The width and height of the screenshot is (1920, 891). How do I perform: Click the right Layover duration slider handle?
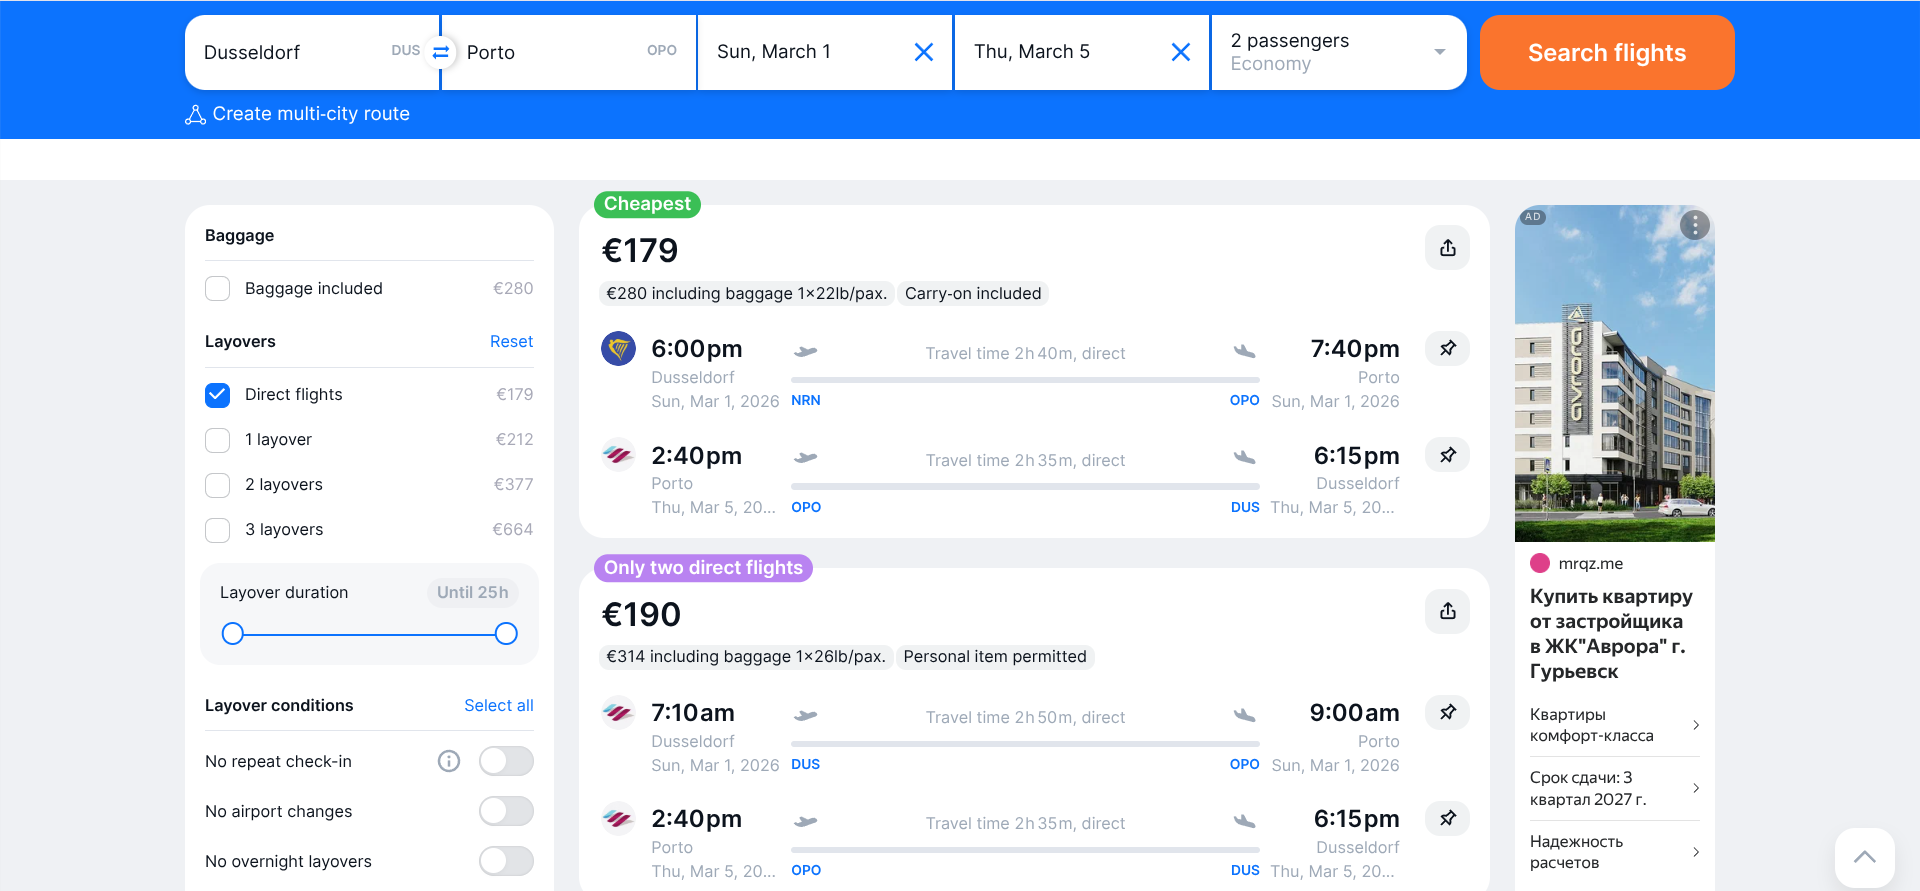pyautogui.click(x=506, y=633)
